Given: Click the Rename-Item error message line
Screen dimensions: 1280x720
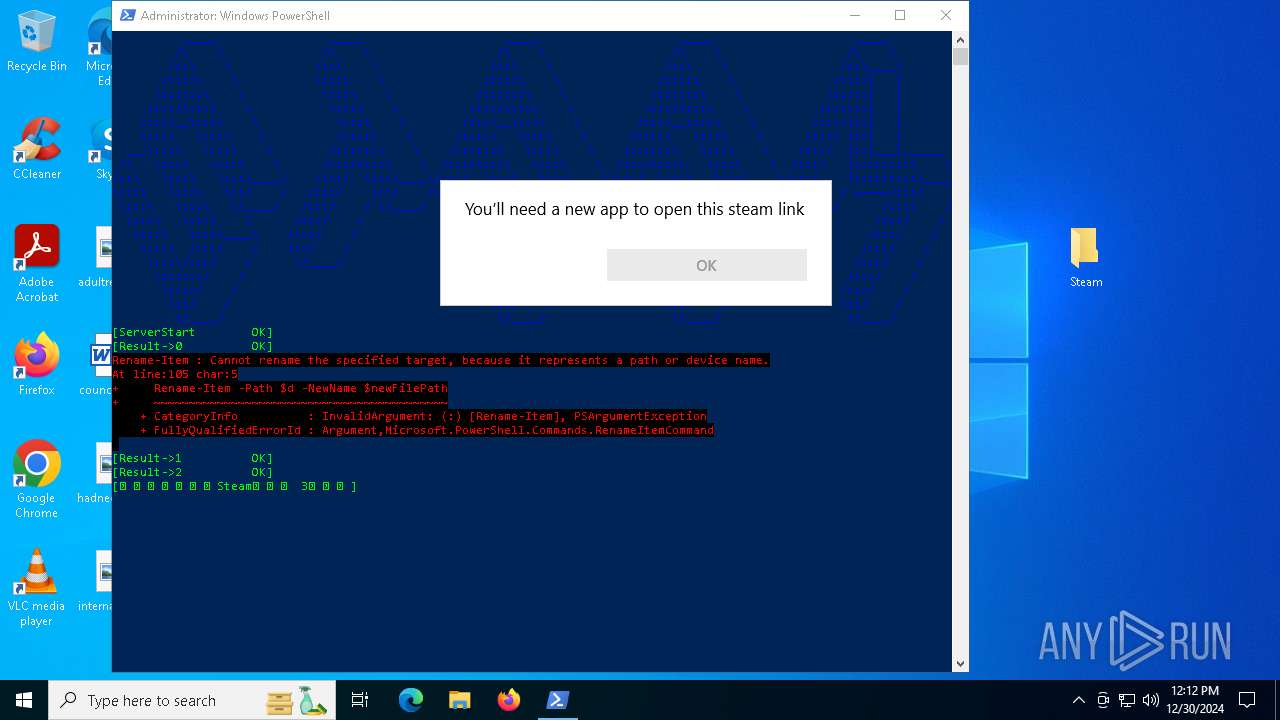Looking at the screenshot, I should coord(441,360).
